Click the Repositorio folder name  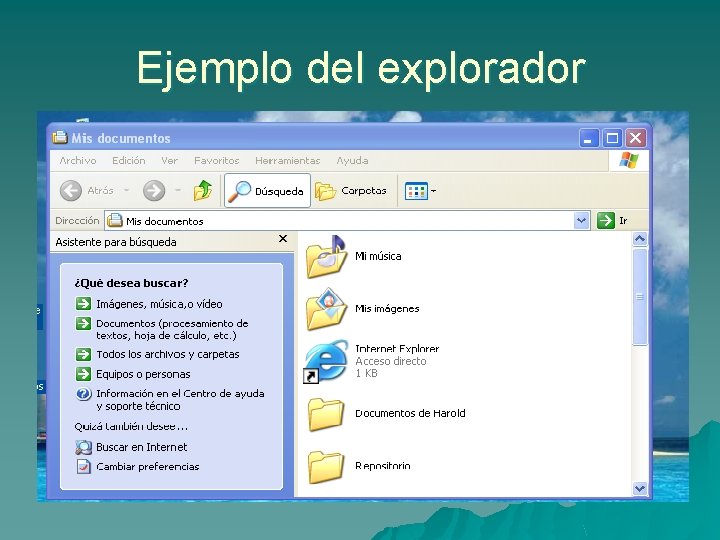pyautogui.click(x=382, y=466)
